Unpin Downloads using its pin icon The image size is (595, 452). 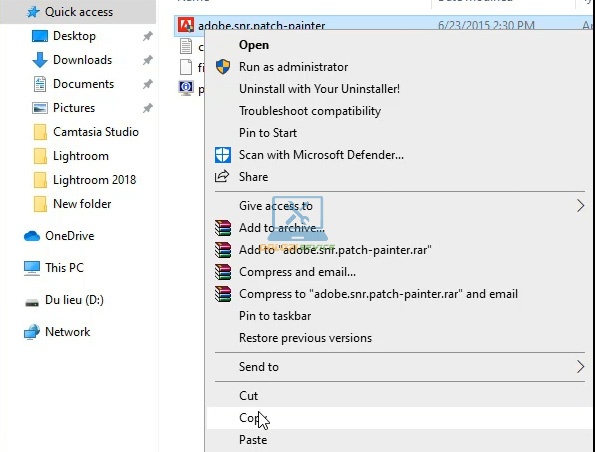(147, 60)
